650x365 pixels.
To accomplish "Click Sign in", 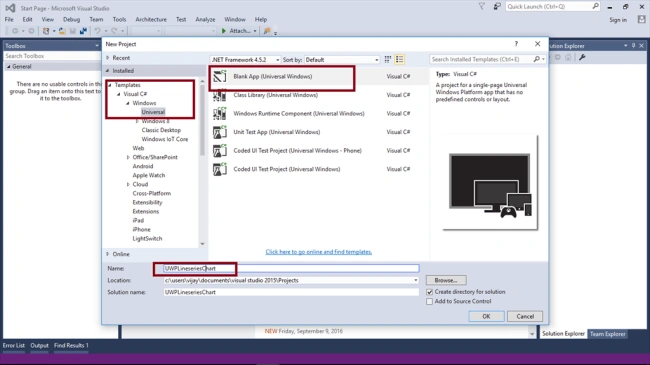I will [618, 20].
